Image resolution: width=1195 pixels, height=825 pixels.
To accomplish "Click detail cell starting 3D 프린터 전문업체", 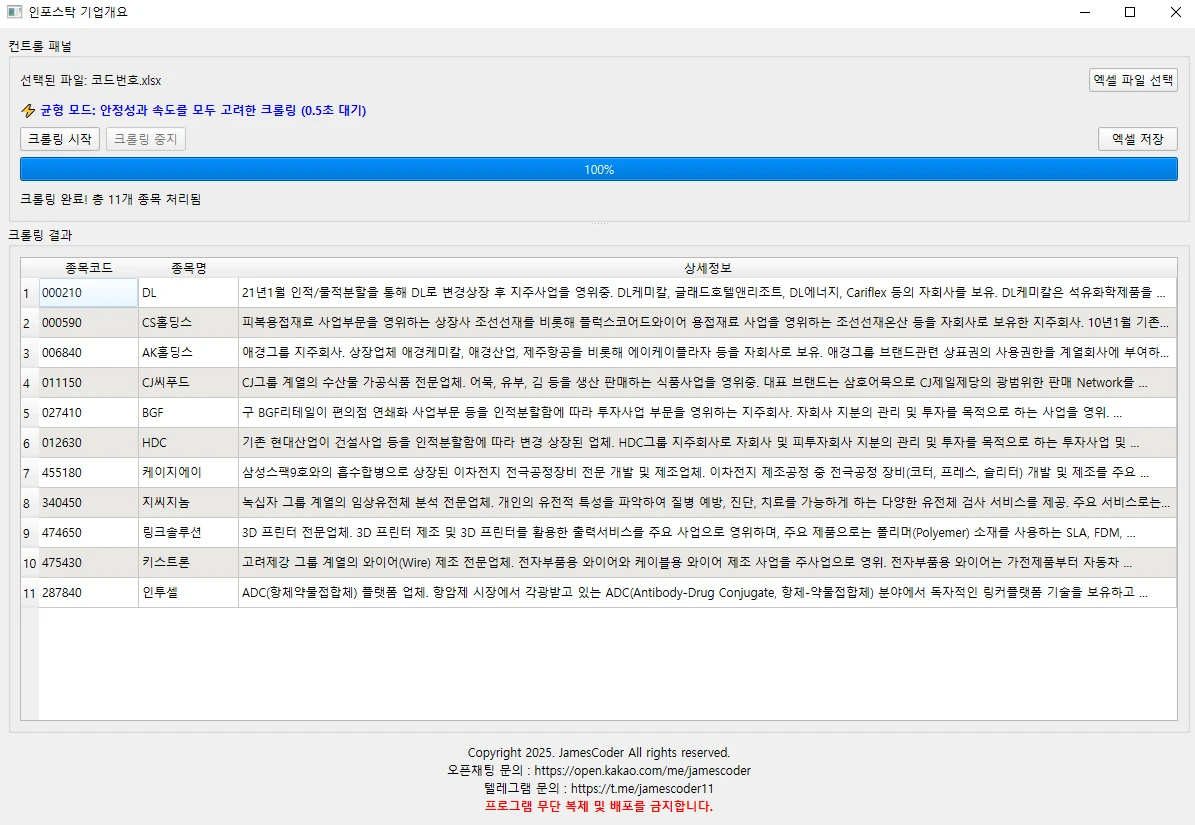I will [707, 532].
